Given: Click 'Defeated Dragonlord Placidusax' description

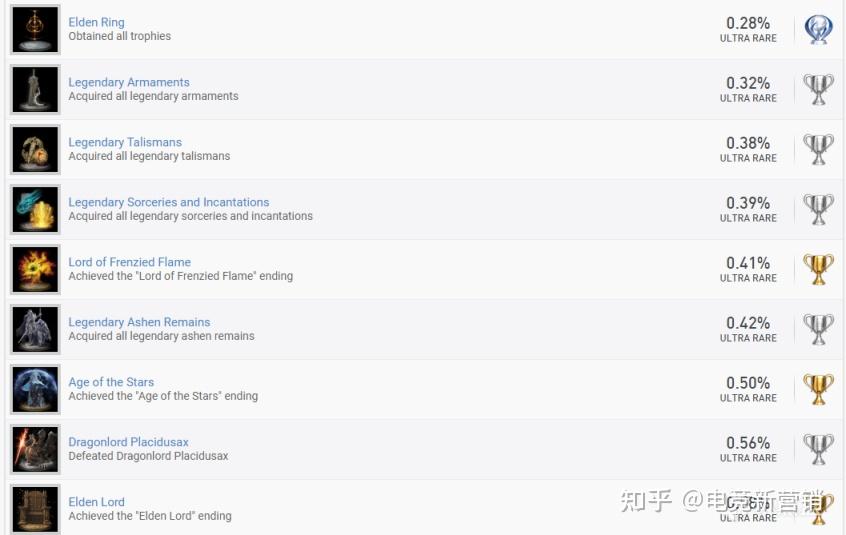Looking at the screenshot, I should 148,456.
